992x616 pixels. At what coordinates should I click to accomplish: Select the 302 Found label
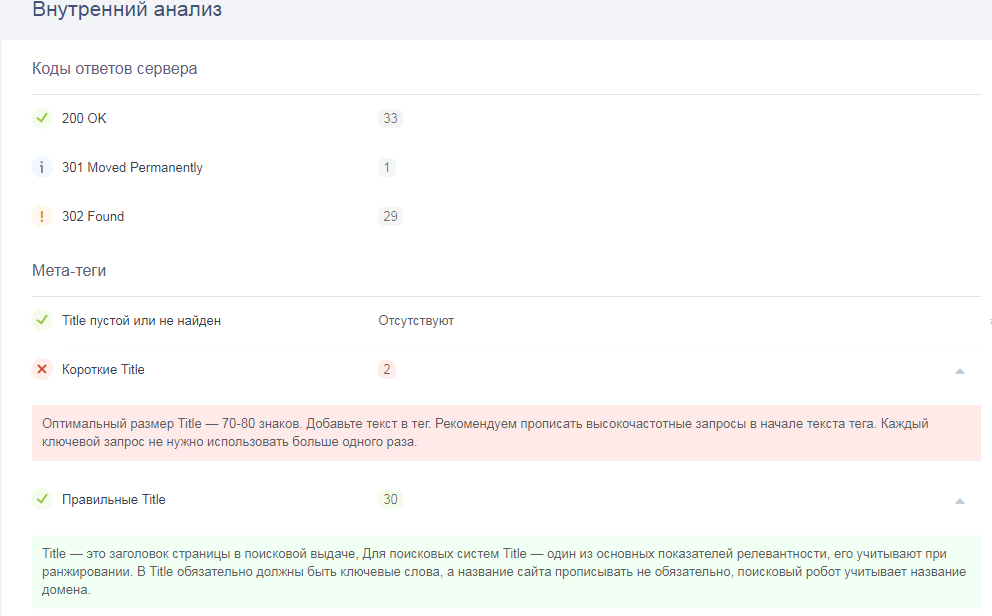tap(93, 216)
